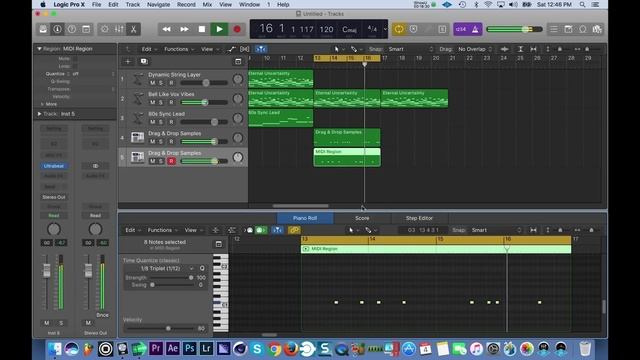Open the Loop Browser button

(x=582, y=29)
